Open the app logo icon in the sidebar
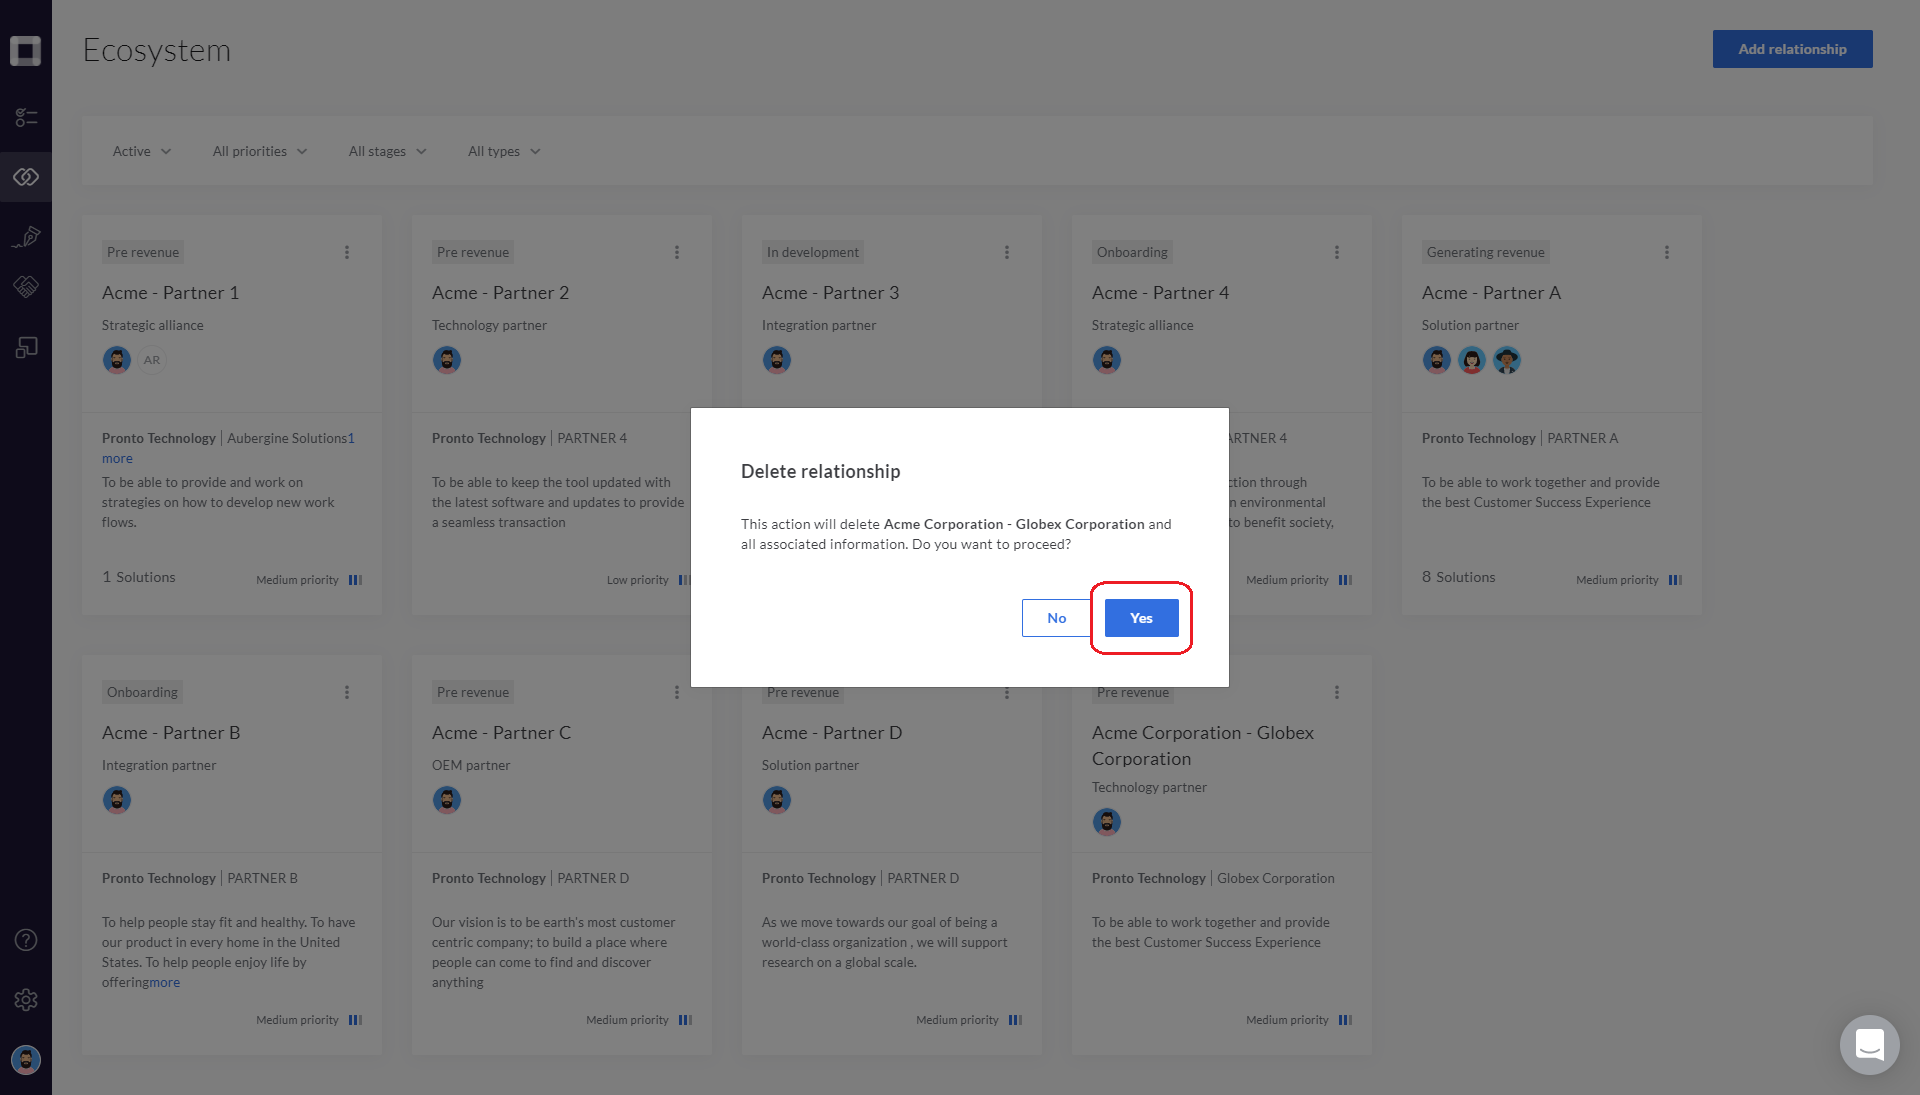 click(x=26, y=51)
